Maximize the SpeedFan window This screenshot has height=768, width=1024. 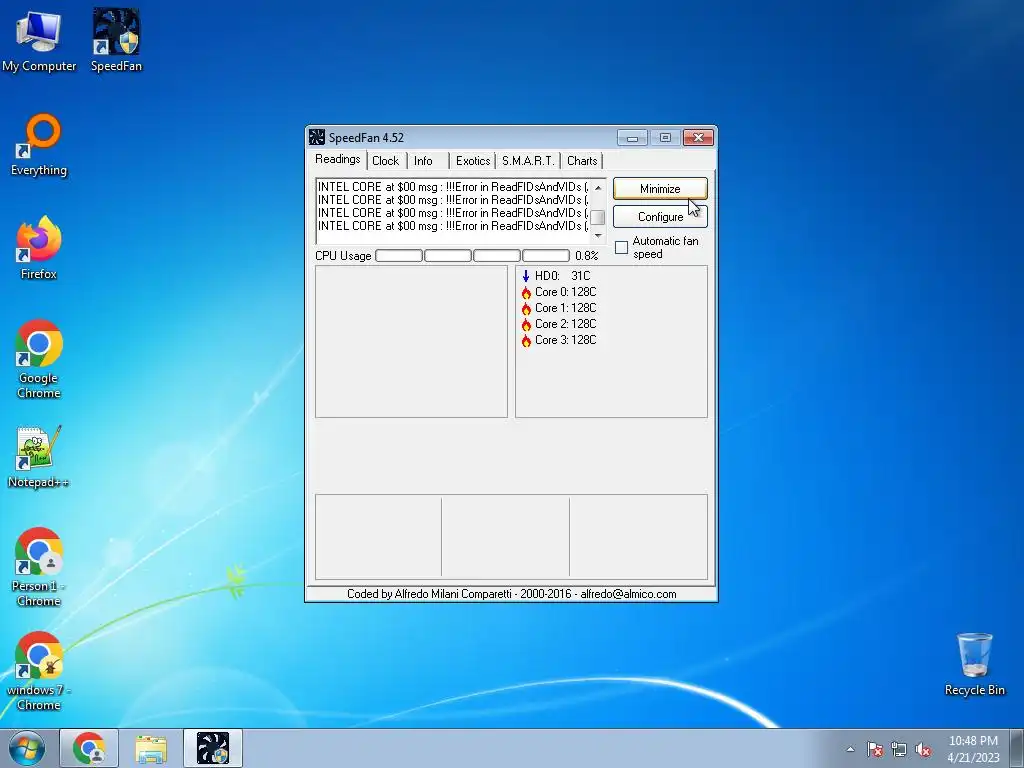tap(665, 138)
